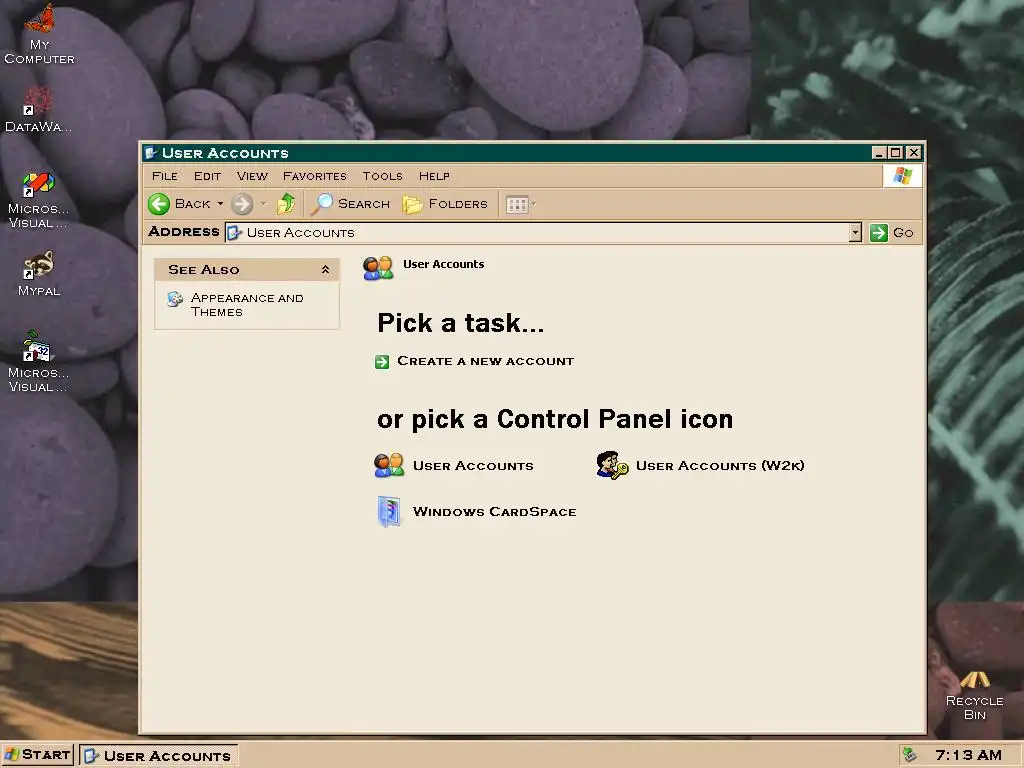1024x768 pixels.
Task: Open the Favorites menu
Action: click(315, 176)
